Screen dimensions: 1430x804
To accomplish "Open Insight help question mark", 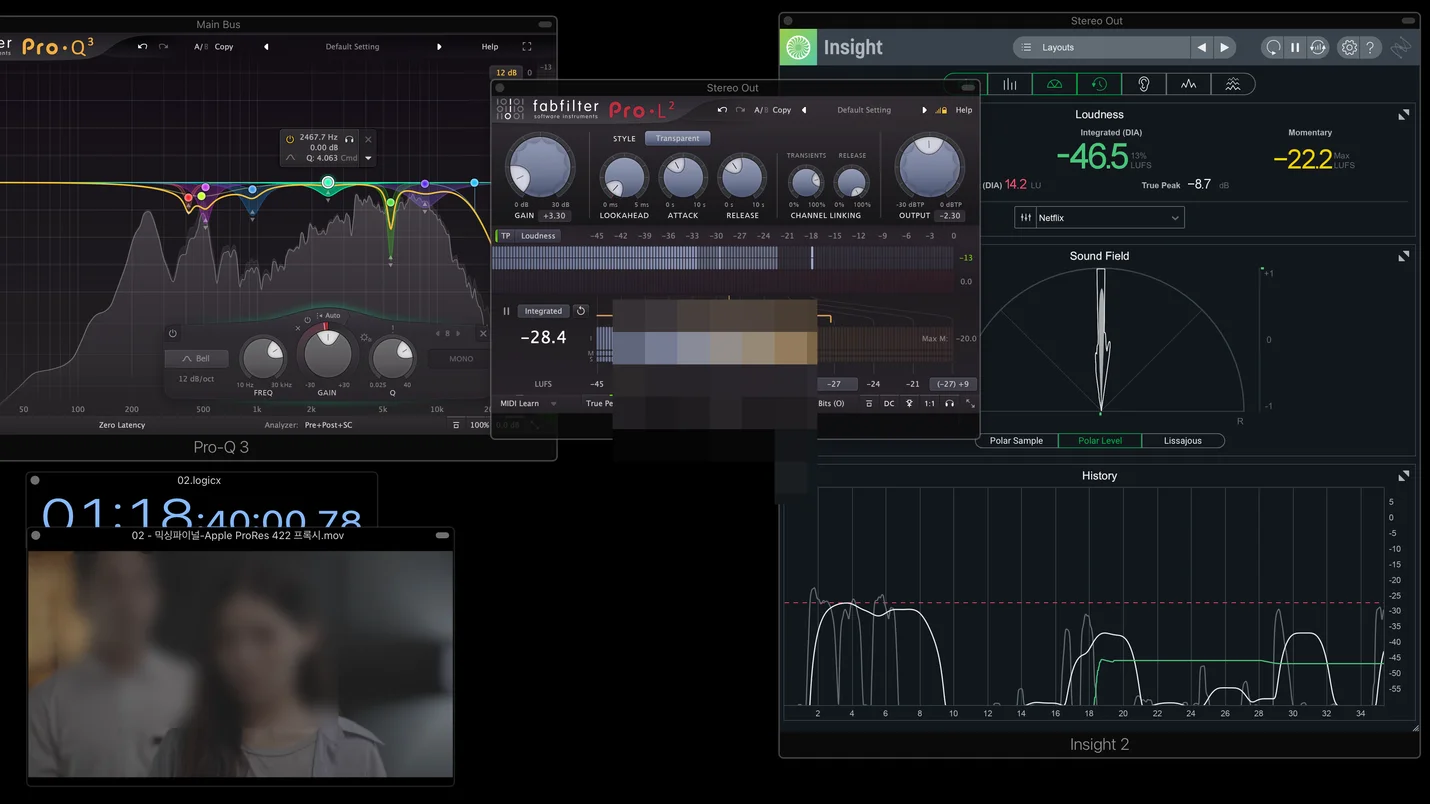I will coord(1371,47).
